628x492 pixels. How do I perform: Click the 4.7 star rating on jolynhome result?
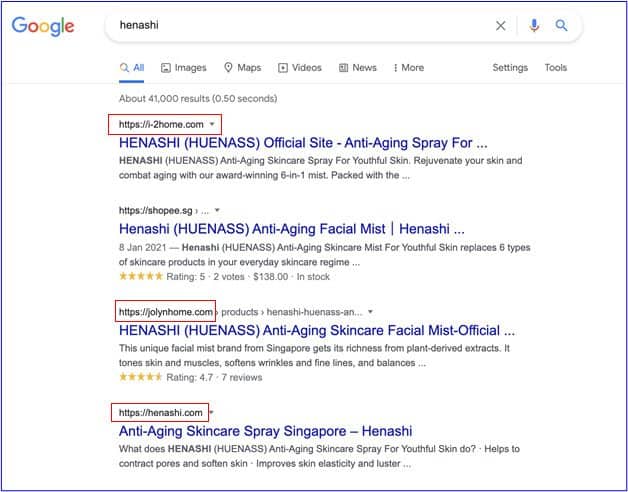(141, 377)
